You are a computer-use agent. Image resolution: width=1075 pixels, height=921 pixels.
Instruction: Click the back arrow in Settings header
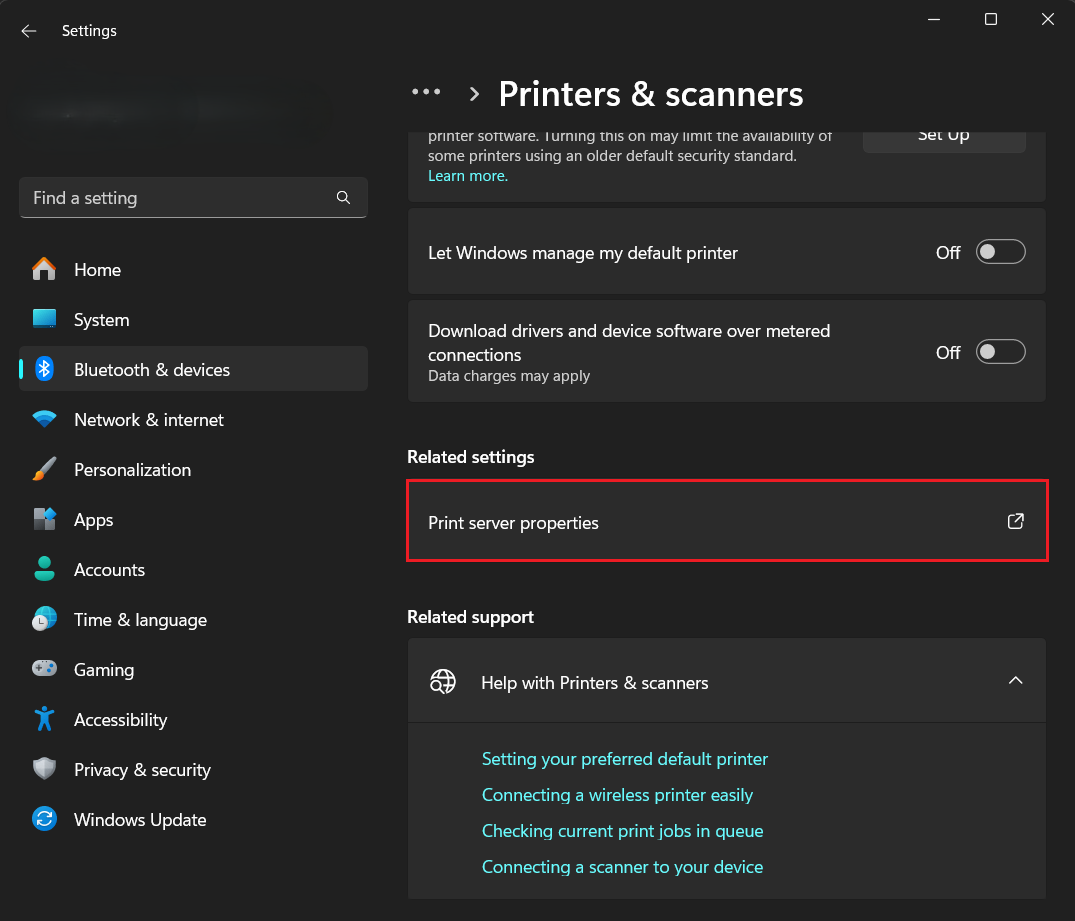[29, 31]
